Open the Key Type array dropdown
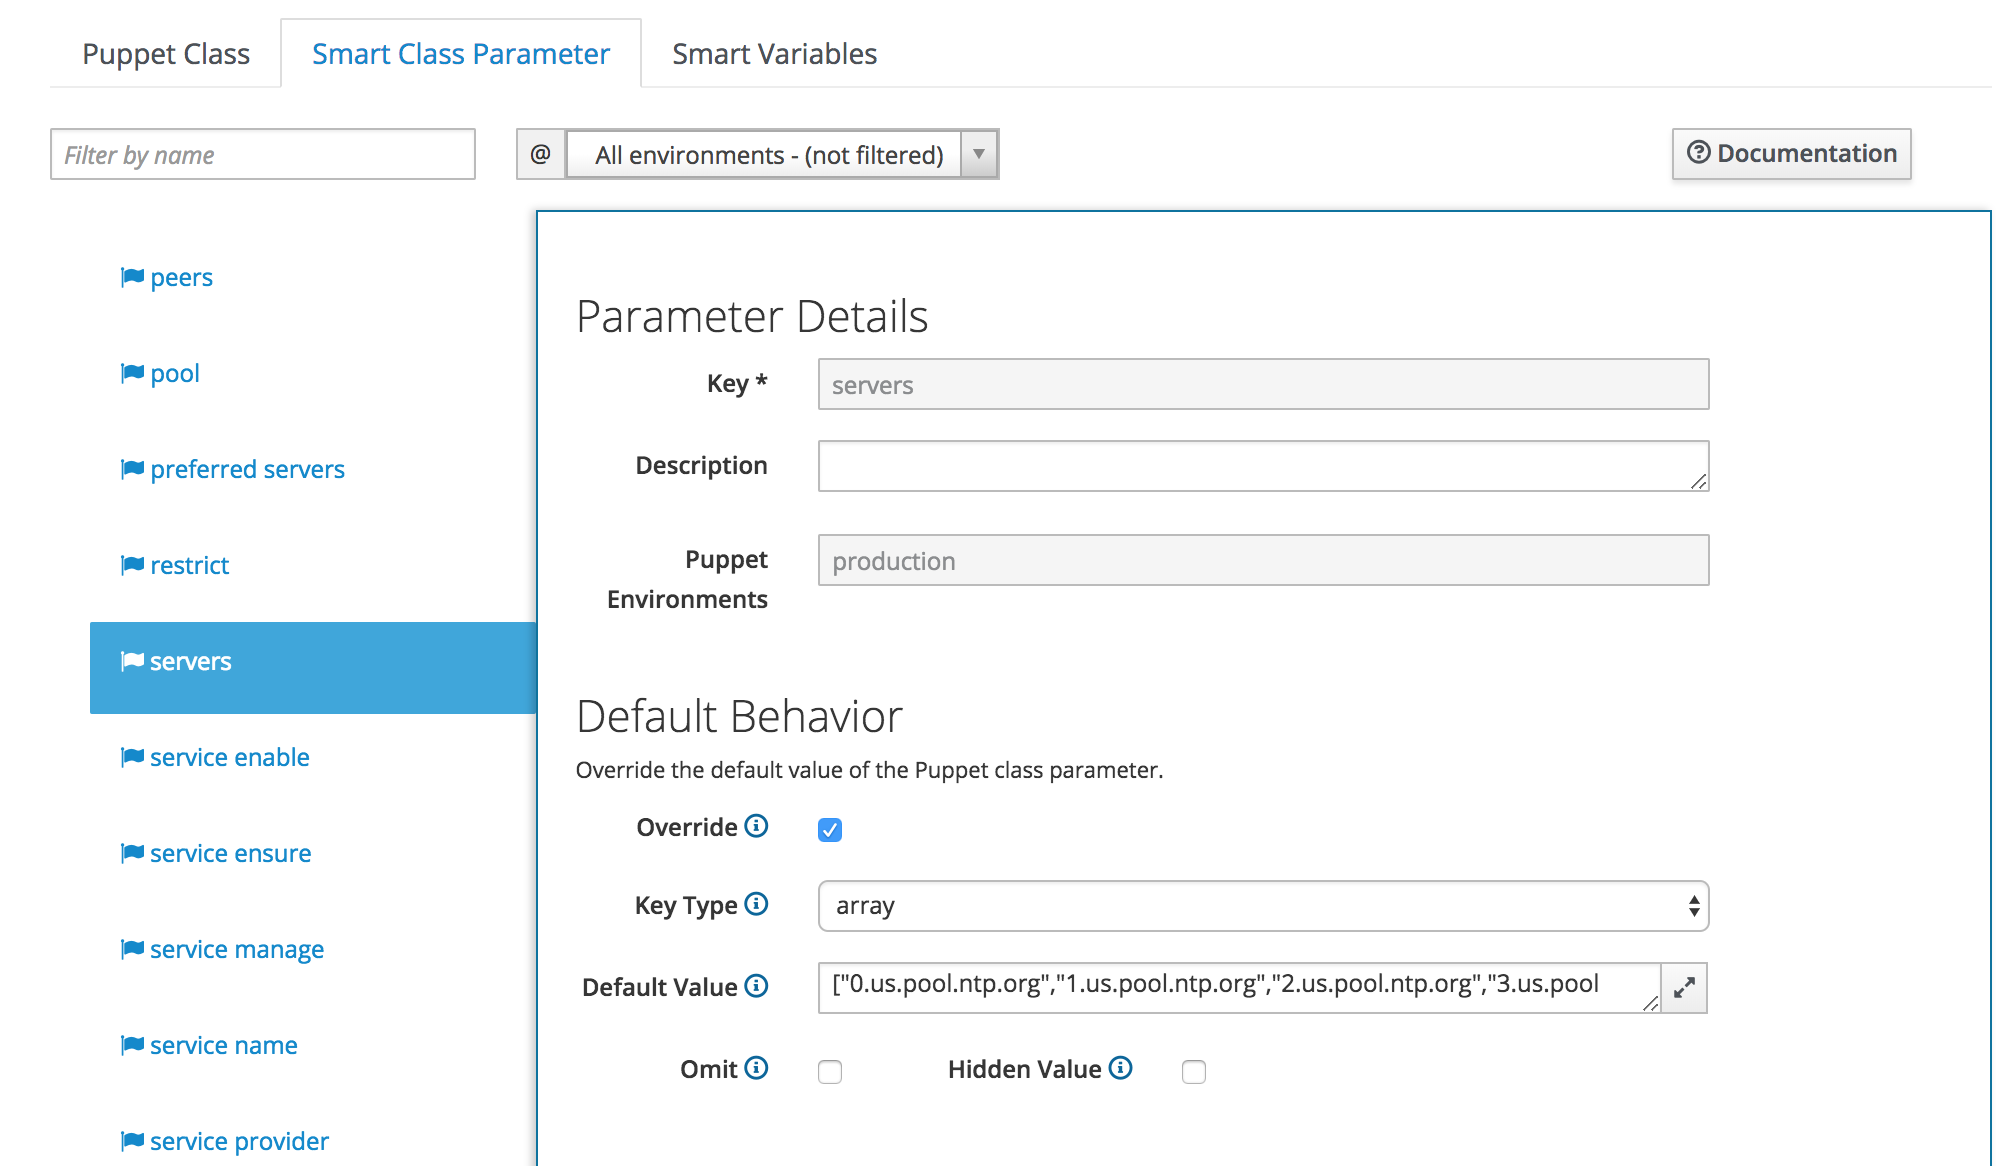The height and width of the screenshot is (1166, 1996). pyautogui.click(x=1262, y=906)
